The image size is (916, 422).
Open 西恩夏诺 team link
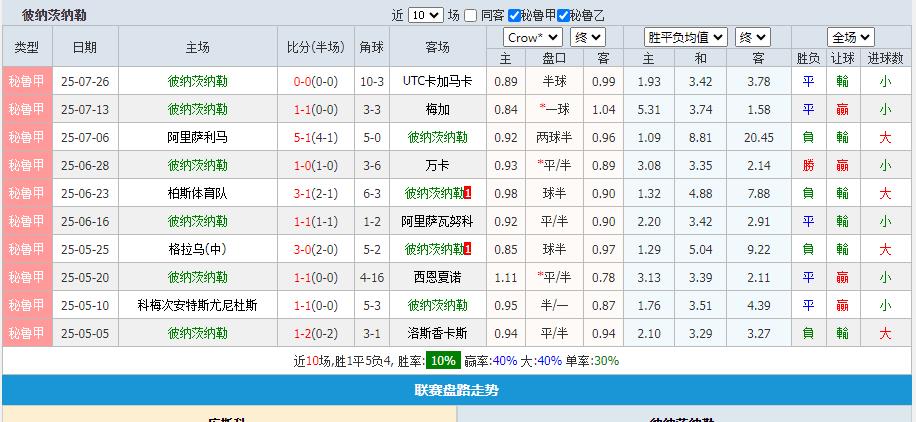pos(437,277)
